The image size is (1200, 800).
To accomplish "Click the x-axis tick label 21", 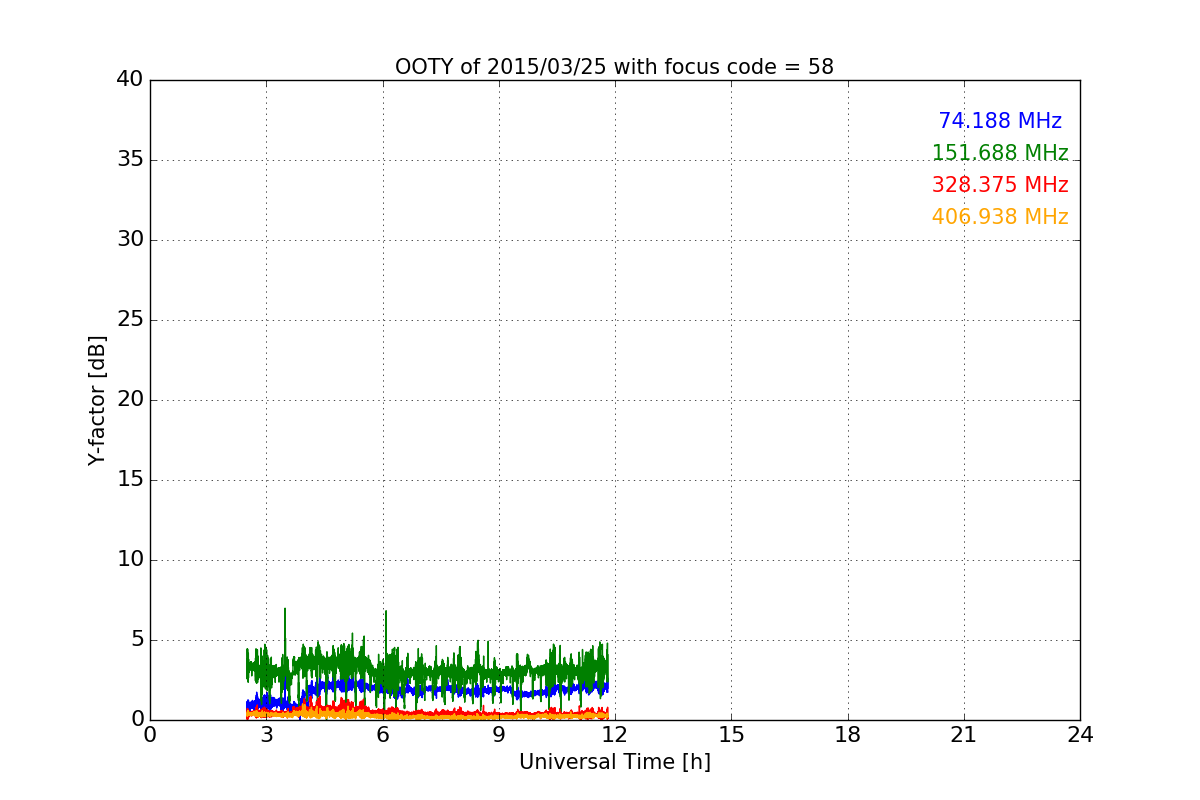I will point(964,735).
